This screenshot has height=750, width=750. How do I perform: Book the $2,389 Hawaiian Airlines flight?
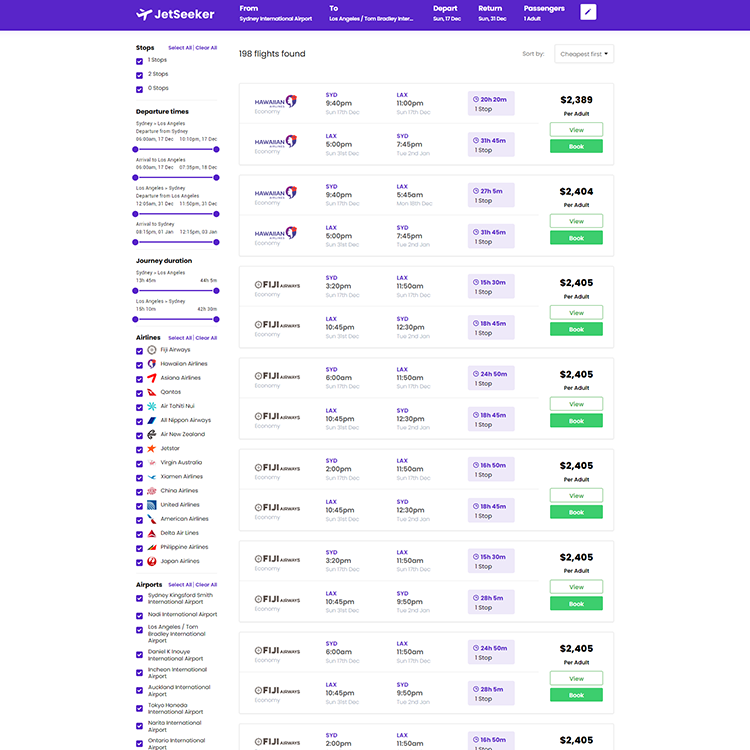click(576, 146)
